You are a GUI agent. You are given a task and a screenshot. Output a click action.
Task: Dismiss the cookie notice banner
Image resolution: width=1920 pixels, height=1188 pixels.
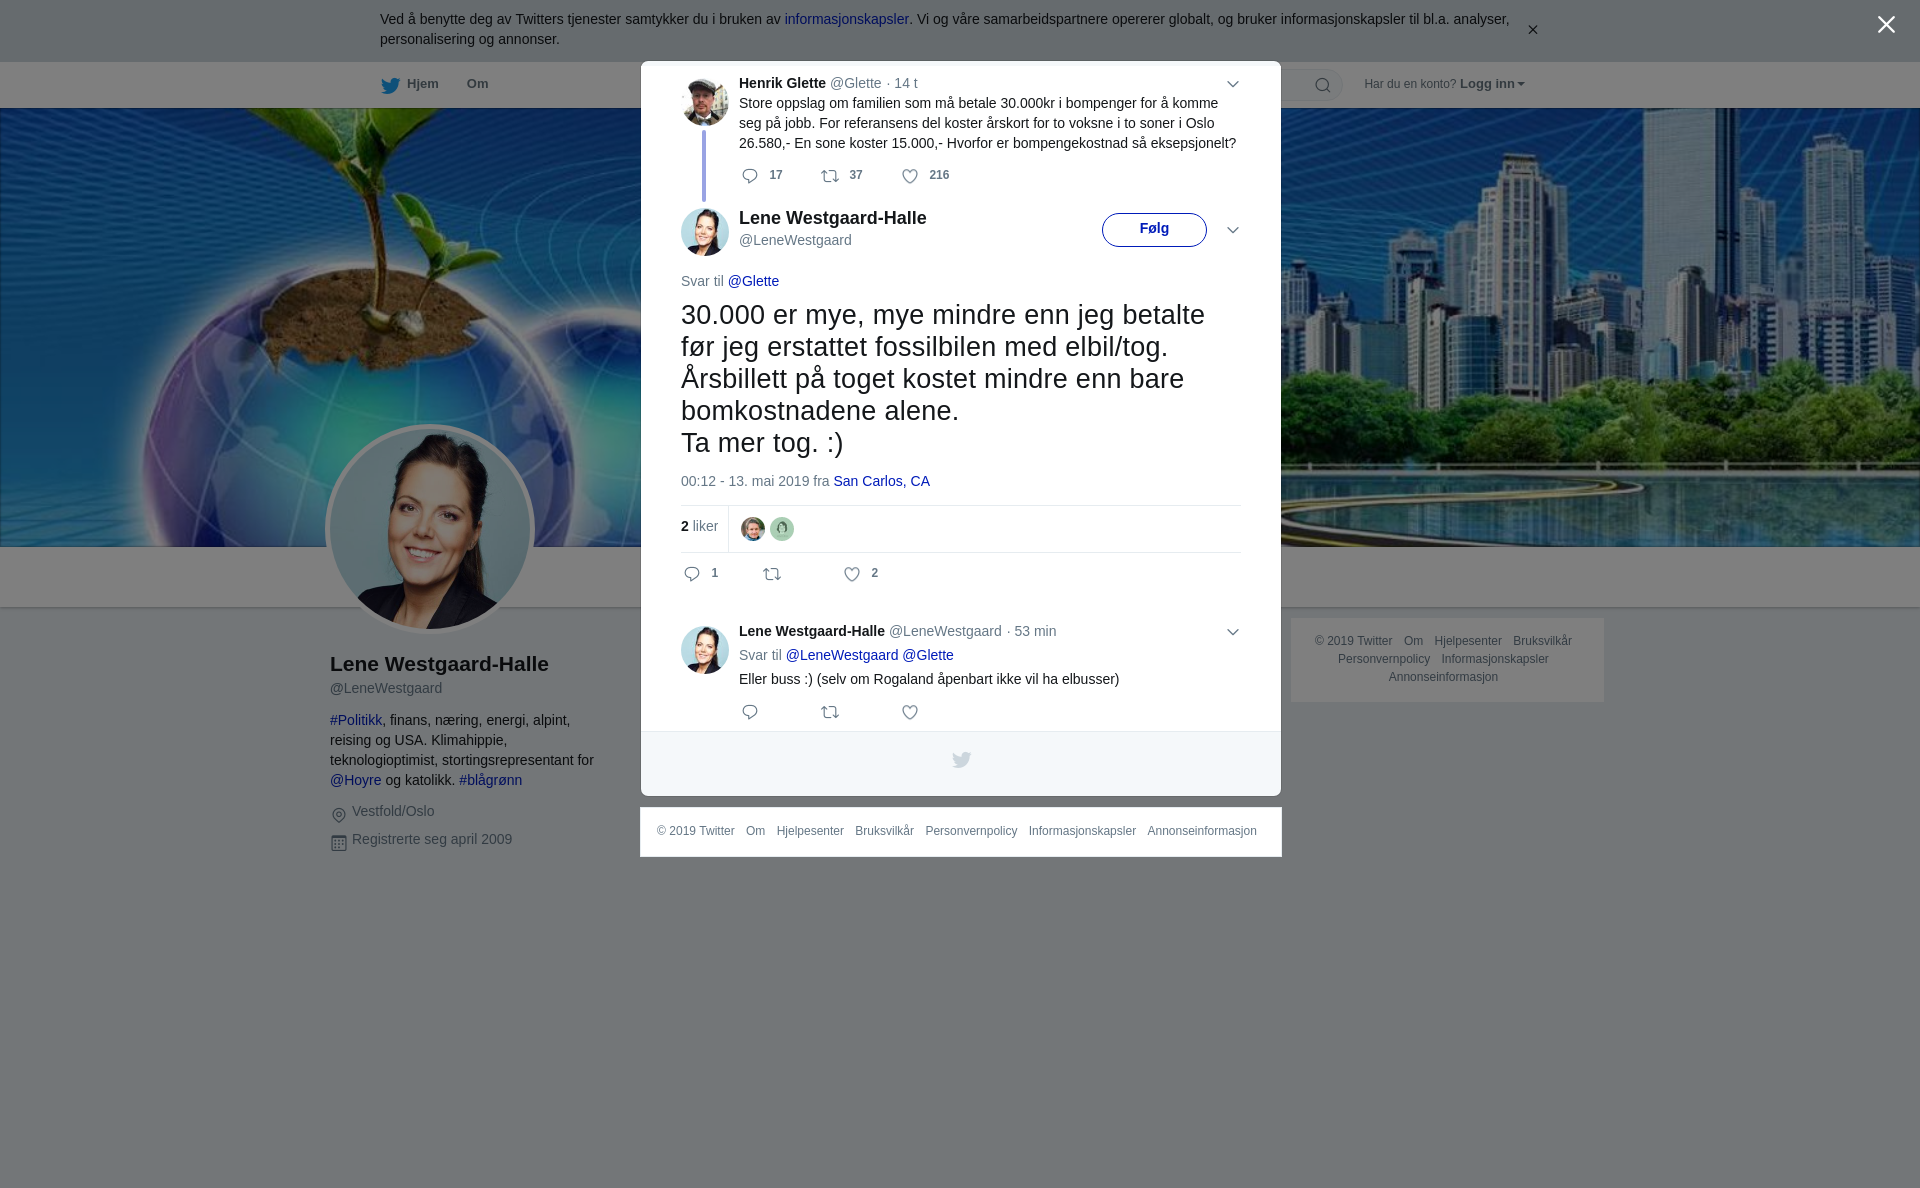pos(1532,30)
